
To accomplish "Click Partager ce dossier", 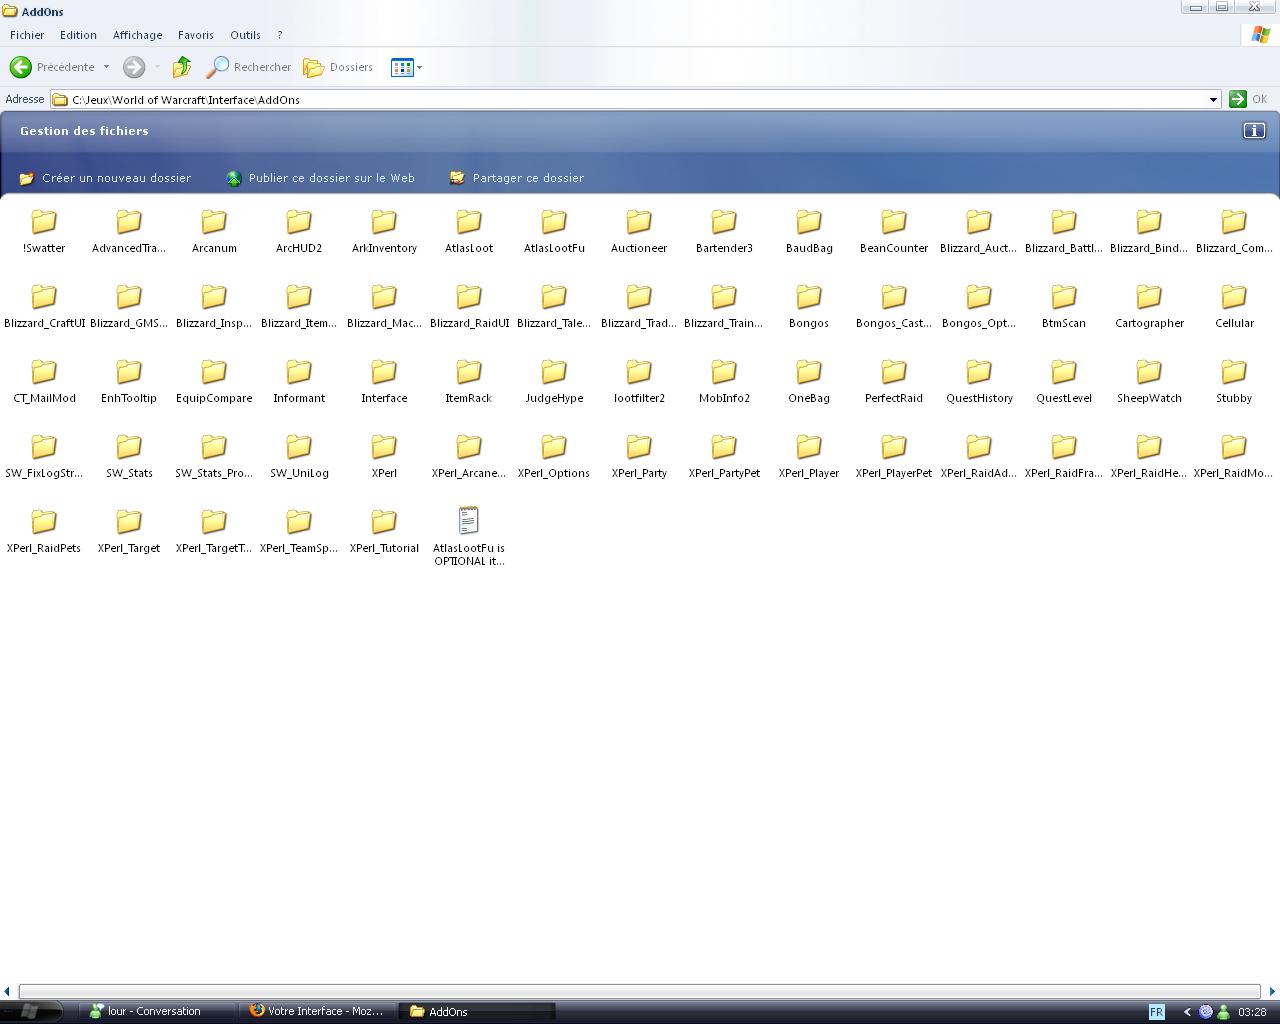I will (x=516, y=178).
